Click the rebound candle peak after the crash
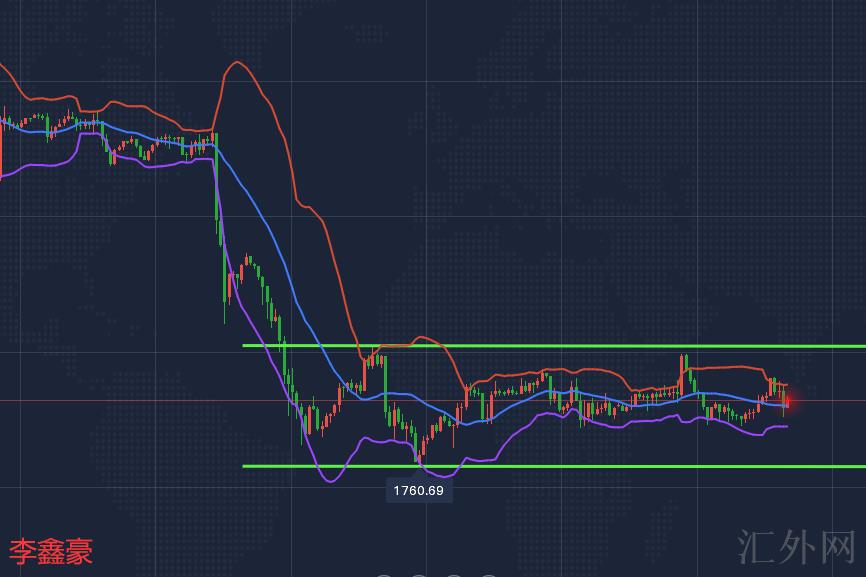Screen dimensions: 866x577 (x=247, y=260)
